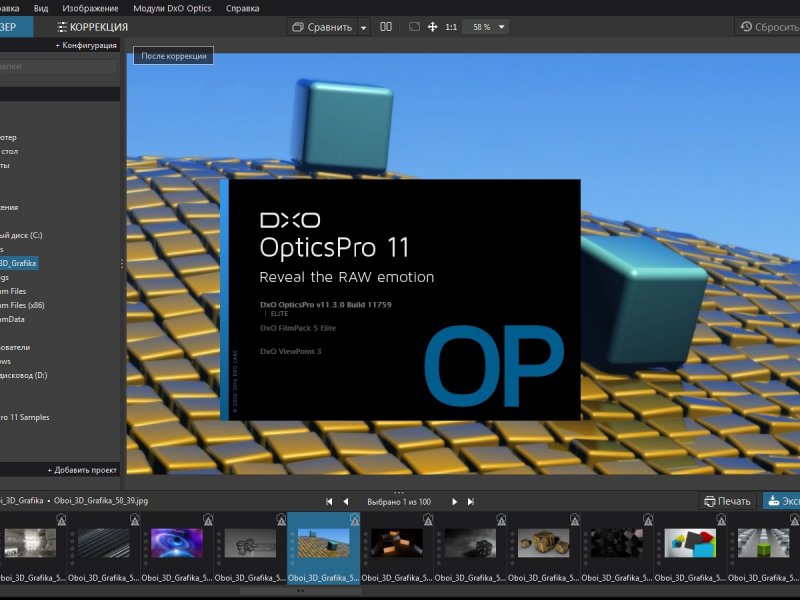800x600 pixels.
Task: Select the gold cubes thumbnail
Action: (x=543, y=543)
